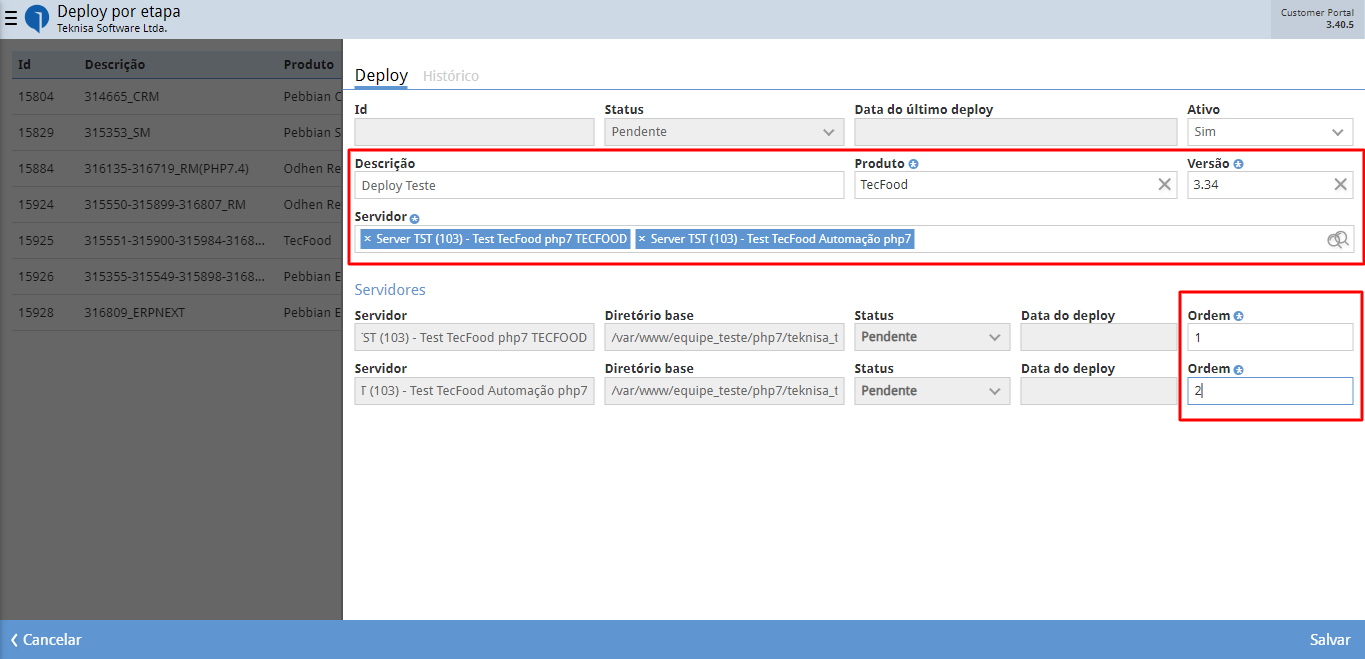Image resolution: width=1365 pixels, height=659 pixels.
Task: Click the Descrição column header in the list
Action: click(x=115, y=65)
